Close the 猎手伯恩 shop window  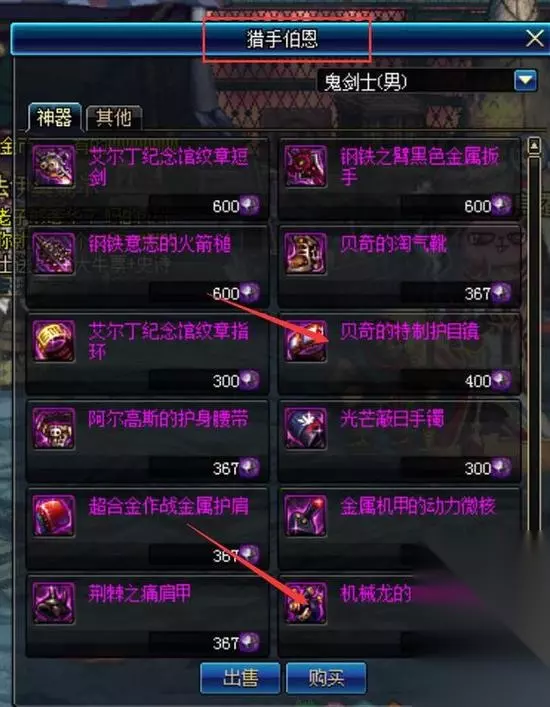pyautogui.click(x=535, y=39)
